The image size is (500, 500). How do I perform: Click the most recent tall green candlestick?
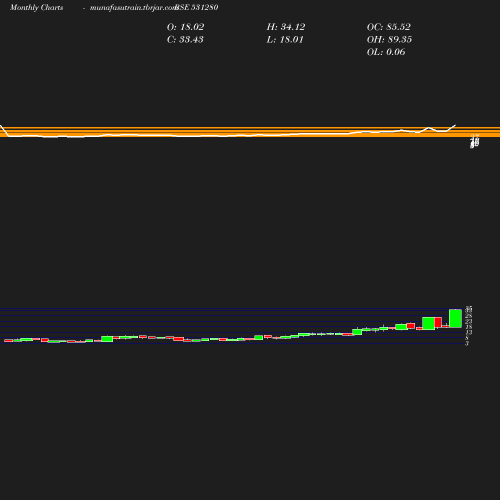click(455, 318)
